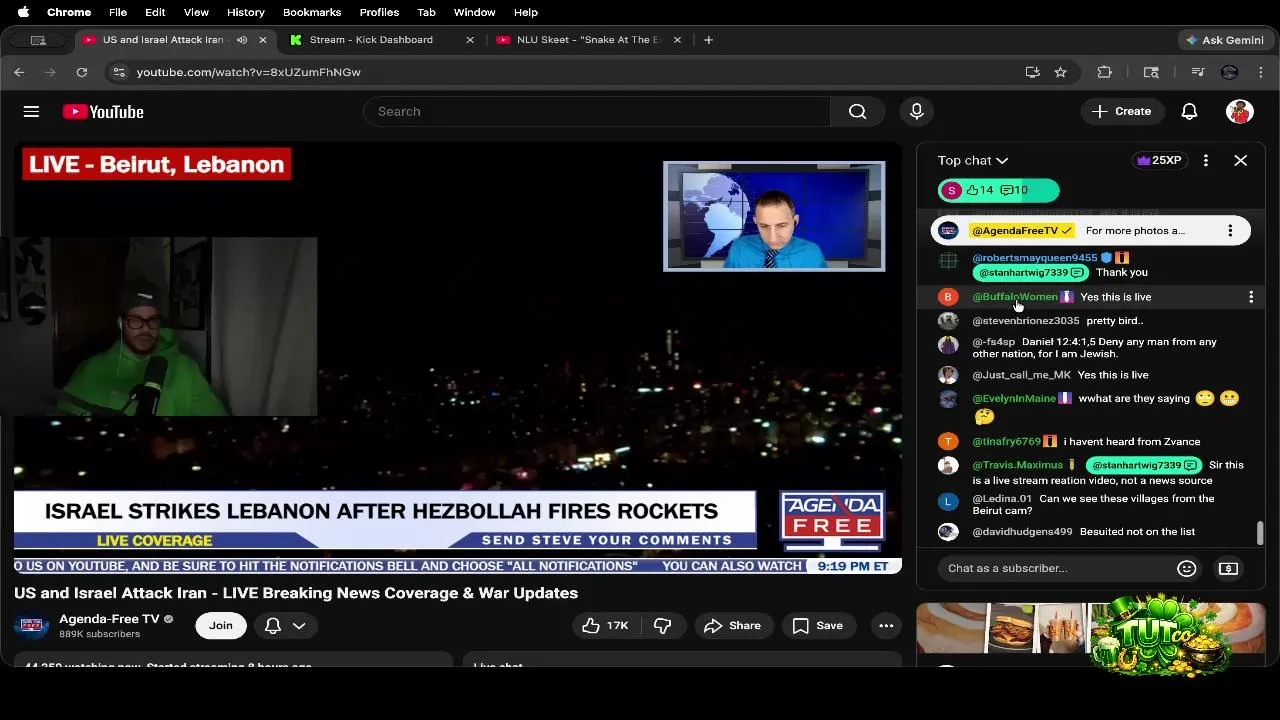1280x720 pixels.
Task: Click the live video player
Action: pos(458,359)
